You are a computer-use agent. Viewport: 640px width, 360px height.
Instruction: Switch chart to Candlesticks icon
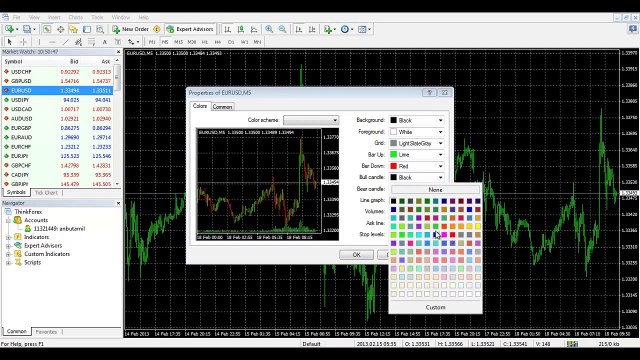pyautogui.click(x=241, y=29)
